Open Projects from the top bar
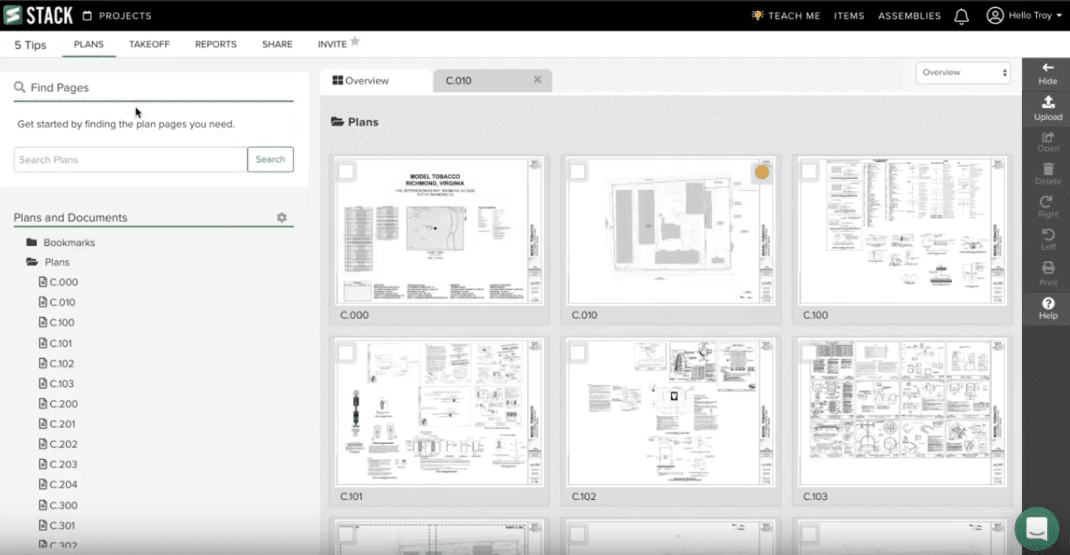Image resolution: width=1070 pixels, height=555 pixels. pyautogui.click(x=117, y=16)
